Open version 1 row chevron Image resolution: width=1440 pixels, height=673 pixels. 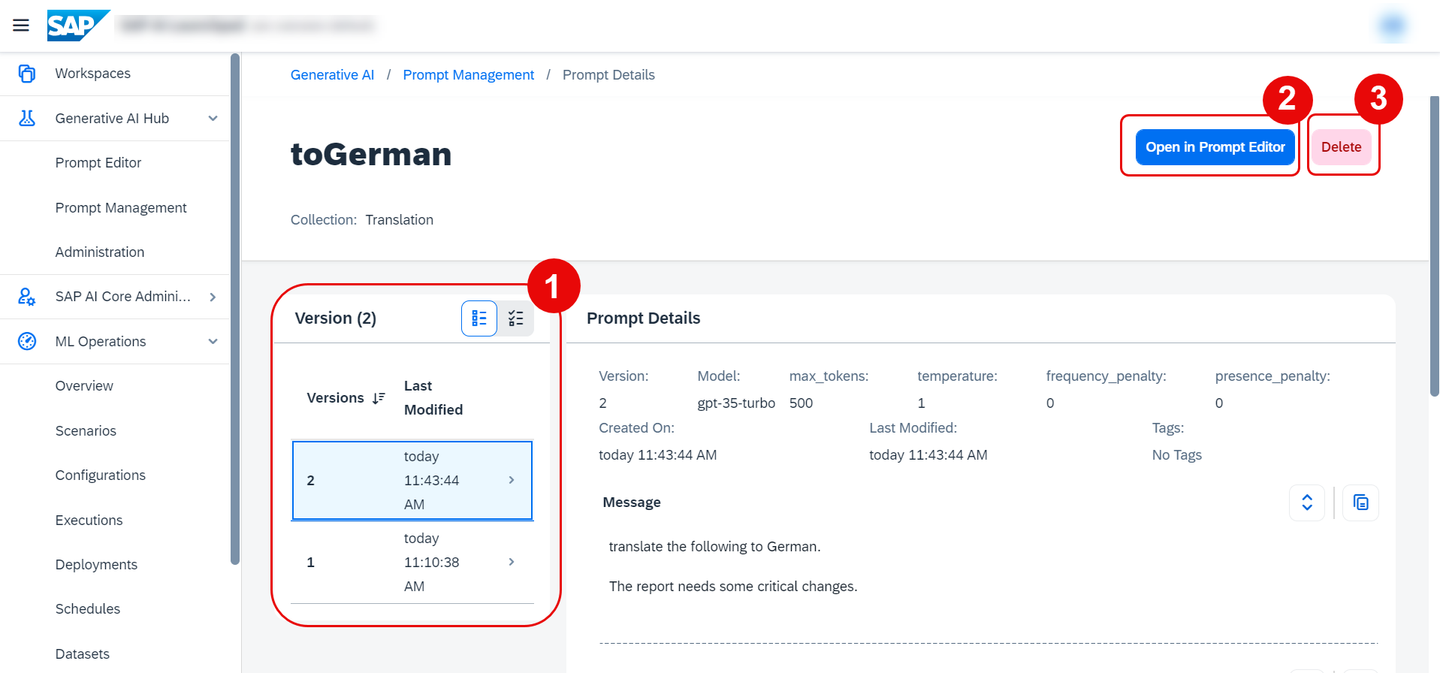click(x=512, y=562)
